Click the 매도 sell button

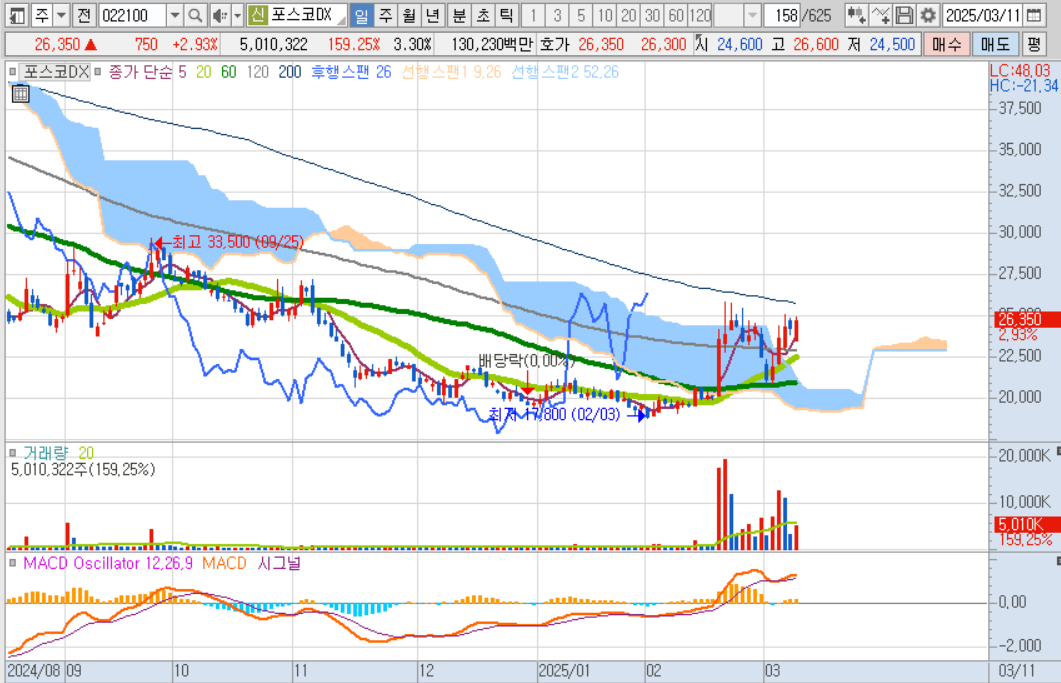[995, 44]
